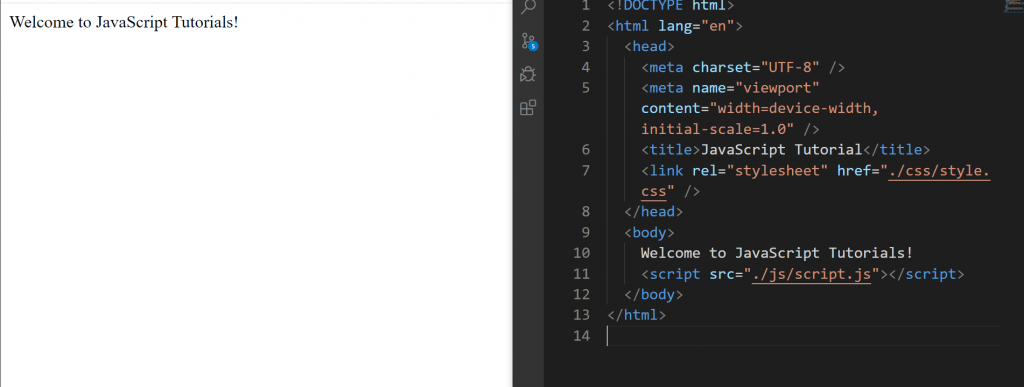This screenshot has height=387, width=1024.
Task: Click the lang="en" attribute on line 2
Action: [697, 26]
